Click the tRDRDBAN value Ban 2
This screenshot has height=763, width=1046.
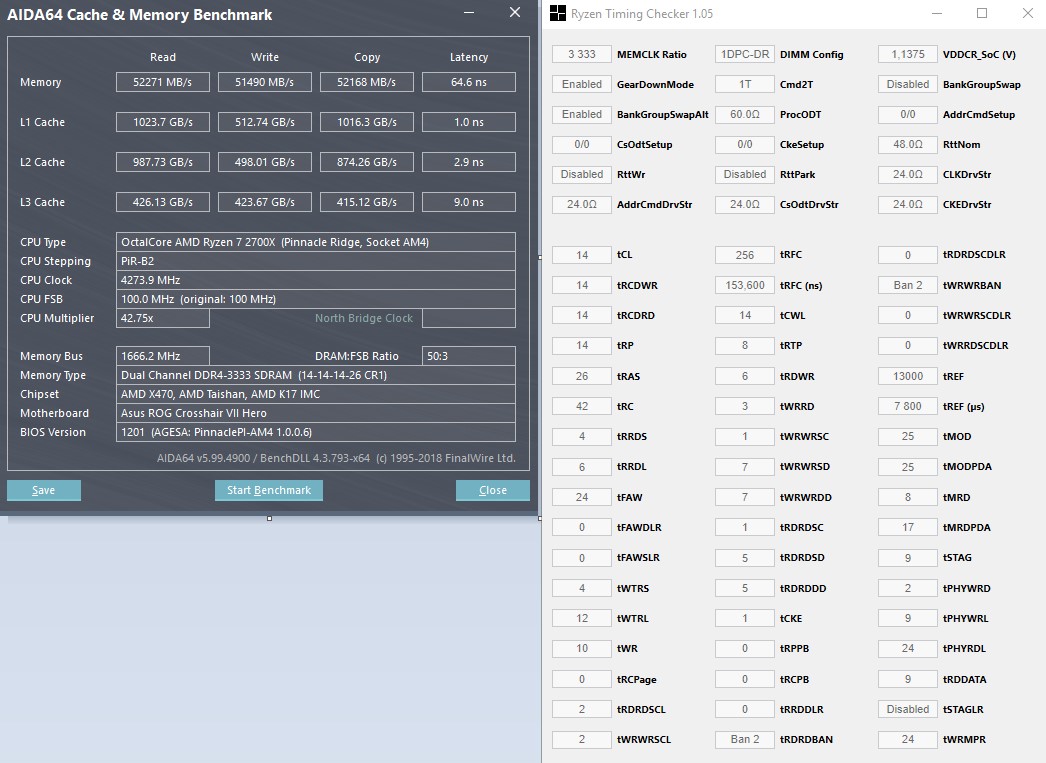[x=744, y=739]
